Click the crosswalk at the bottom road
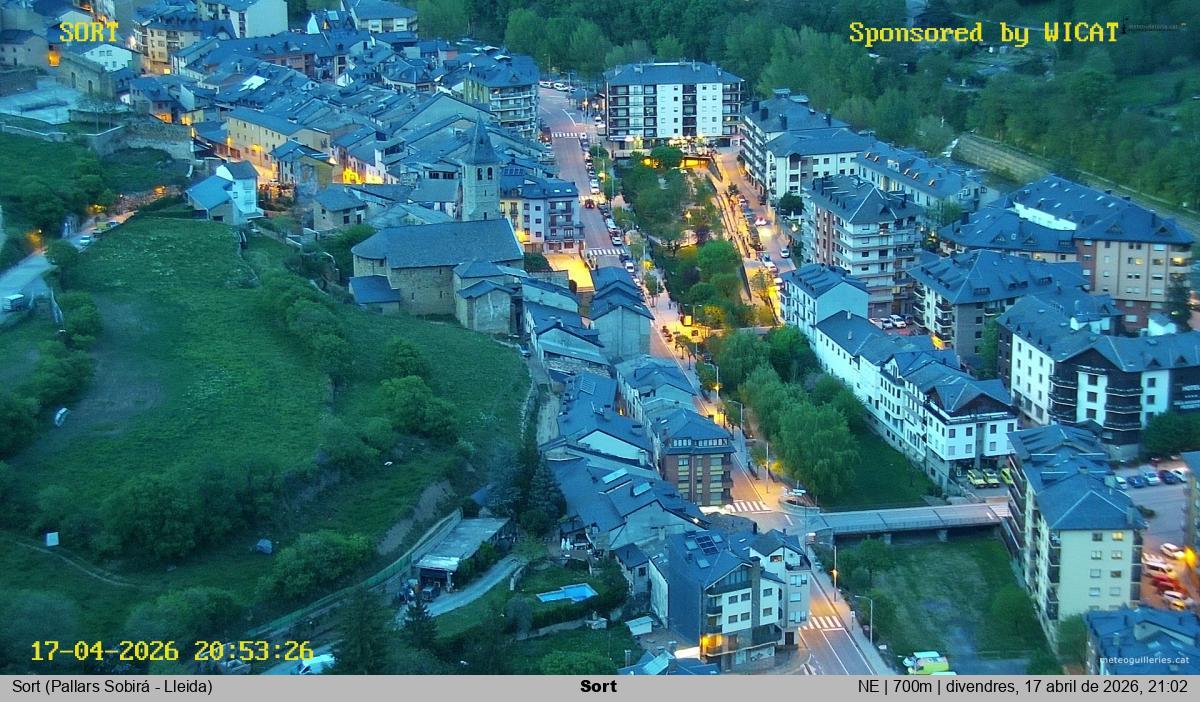Viewport: 1200px width, 702px height. tap(823, 623)
